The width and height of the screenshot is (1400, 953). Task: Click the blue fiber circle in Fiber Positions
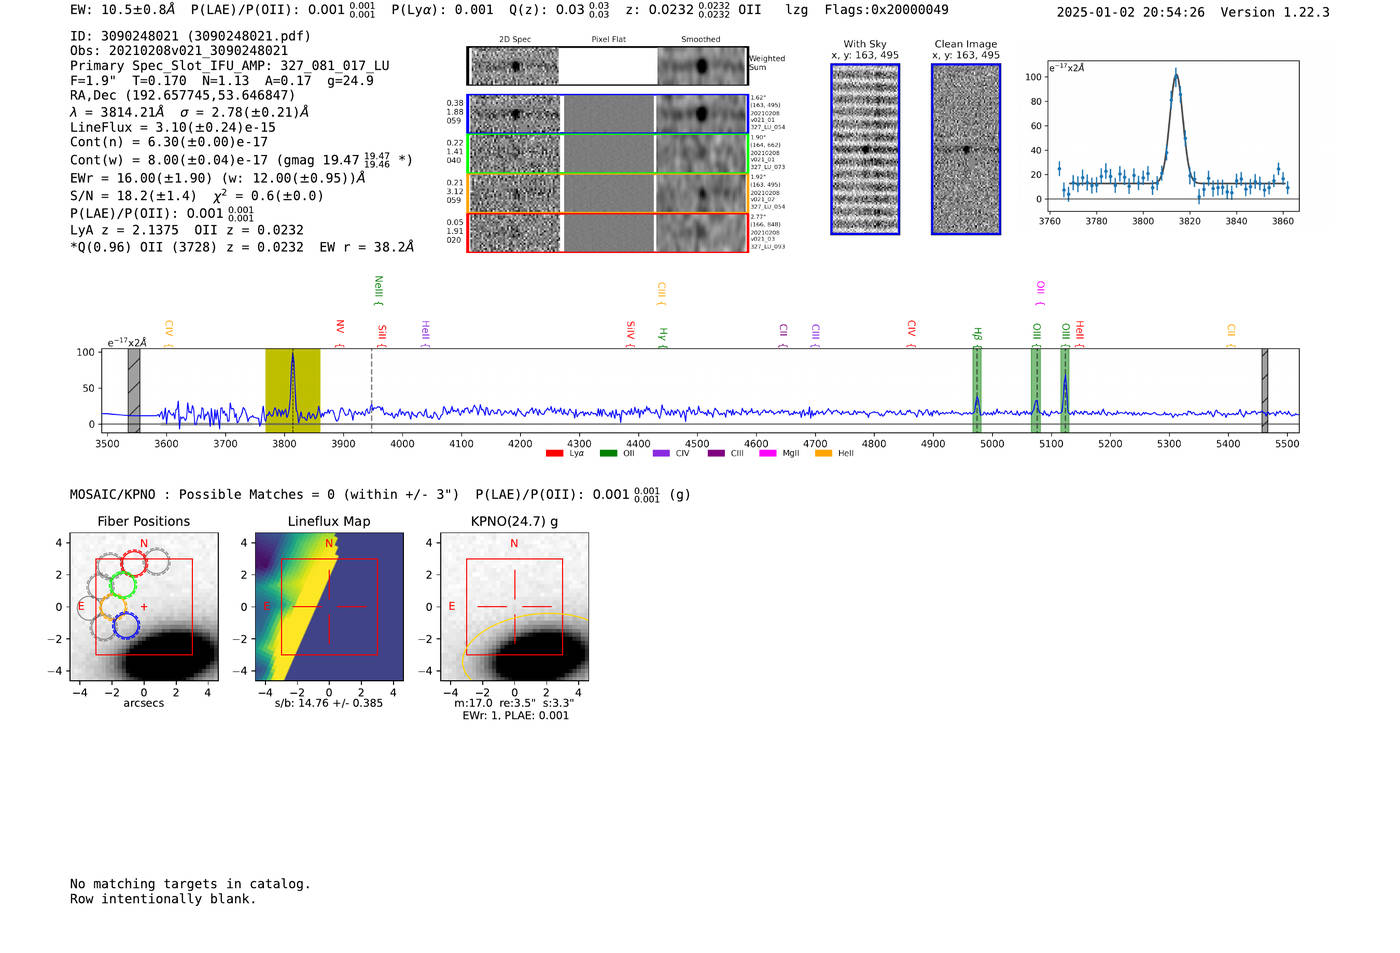click(126, 626)
